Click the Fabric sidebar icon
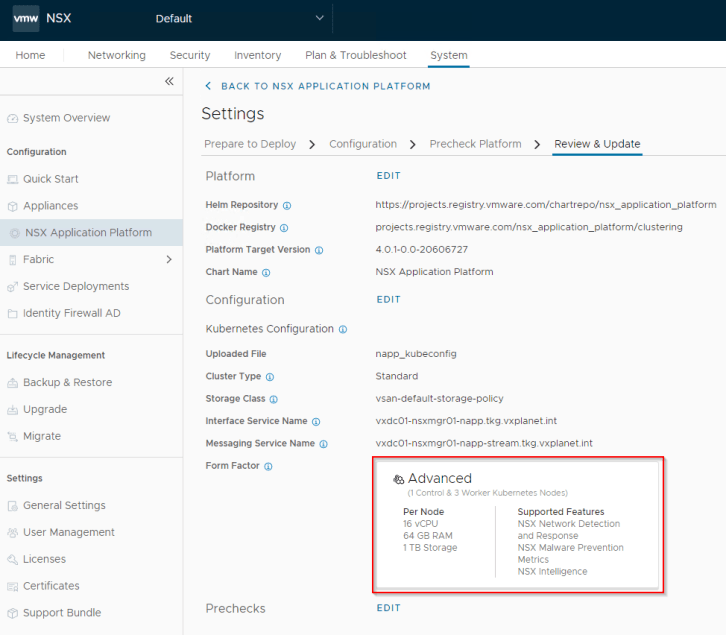726x635 pixels. pos(13,260)
